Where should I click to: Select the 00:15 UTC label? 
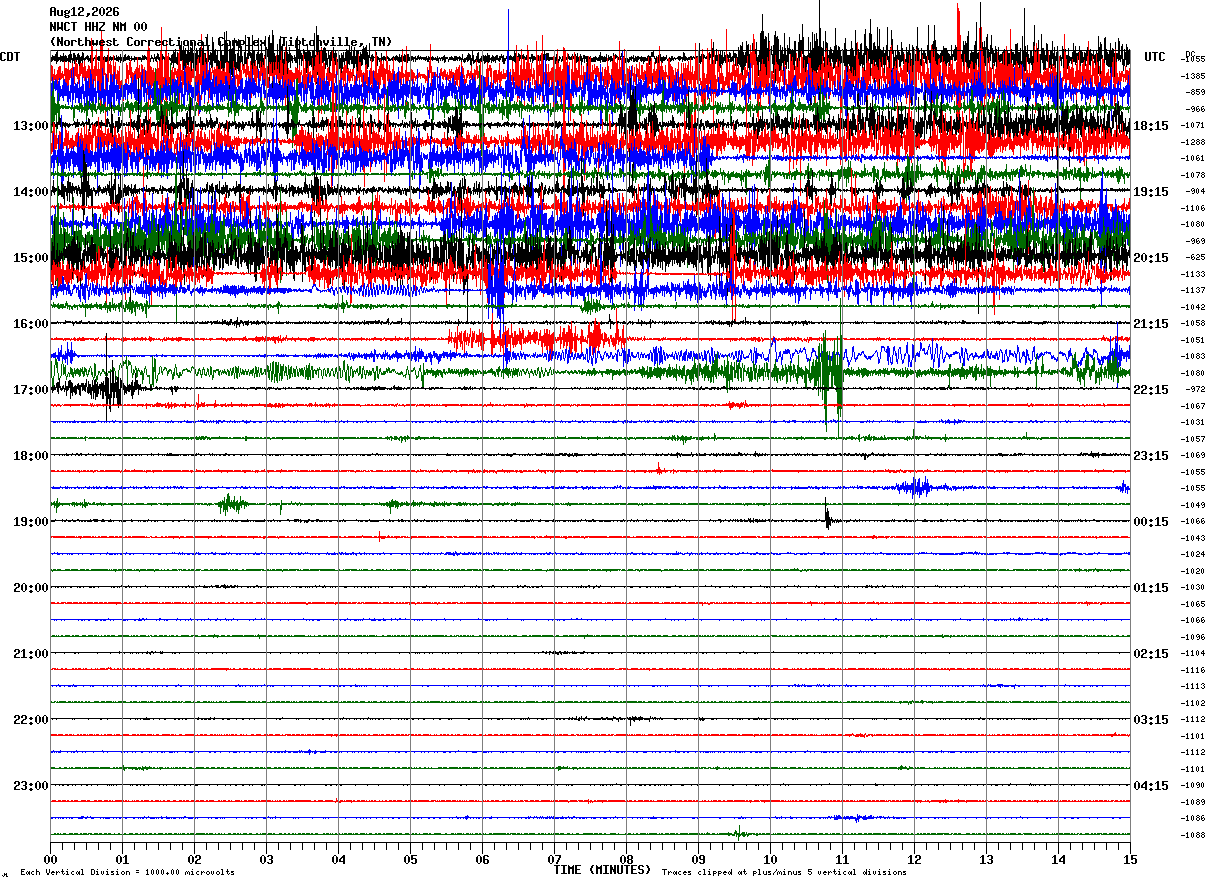click(x=1150, y=522)
